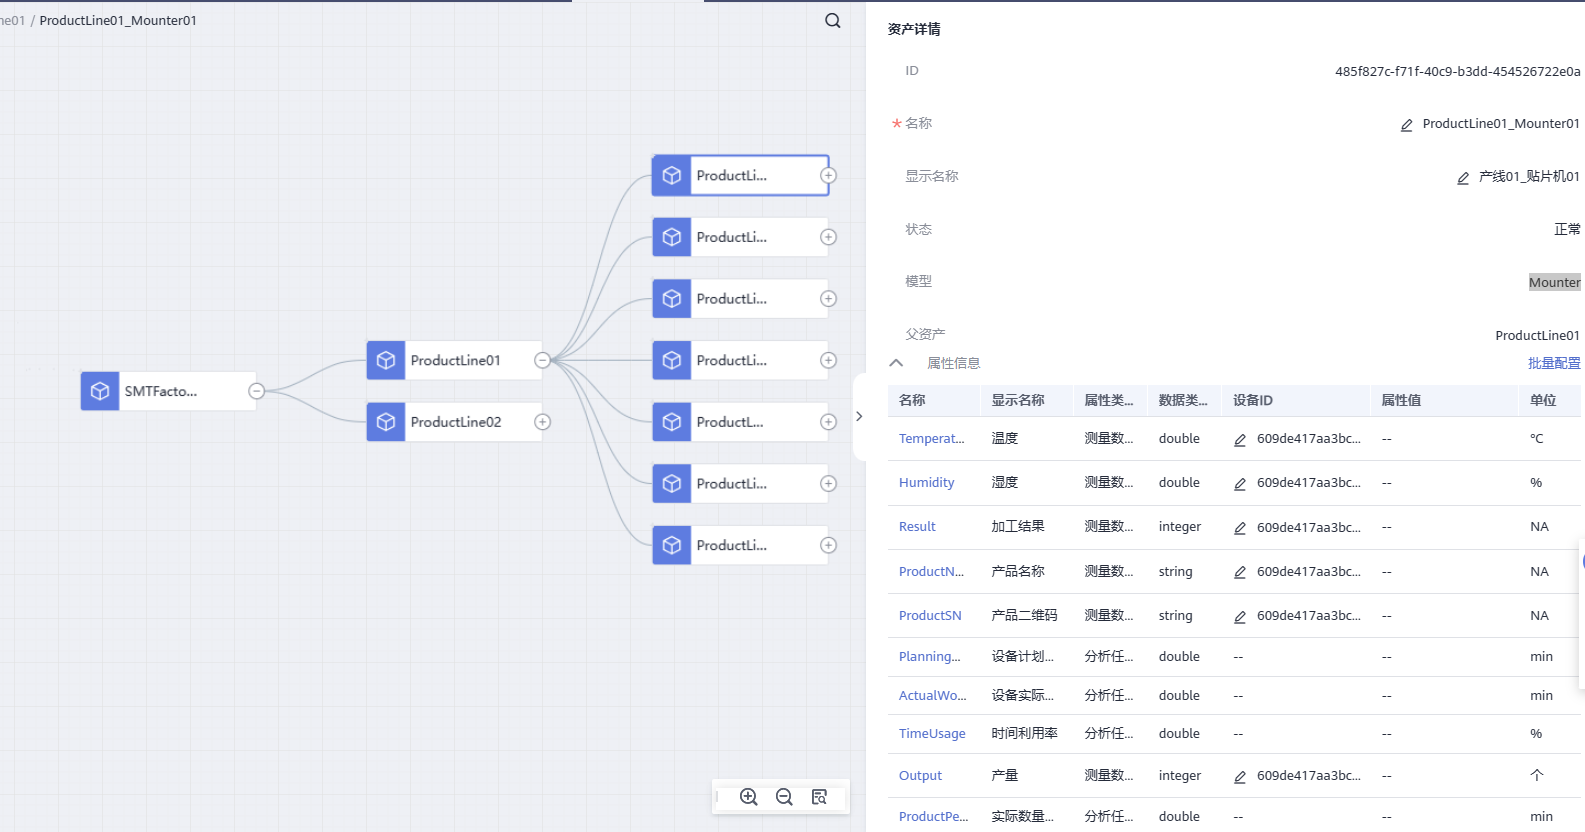Zoom out on the topology canvas

(x=784, y=797)
